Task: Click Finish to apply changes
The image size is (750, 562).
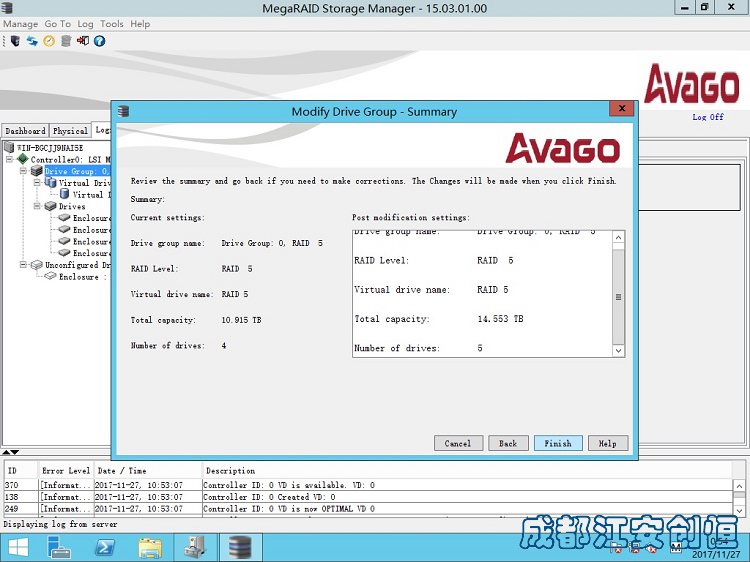Action: tap(558, 443)
